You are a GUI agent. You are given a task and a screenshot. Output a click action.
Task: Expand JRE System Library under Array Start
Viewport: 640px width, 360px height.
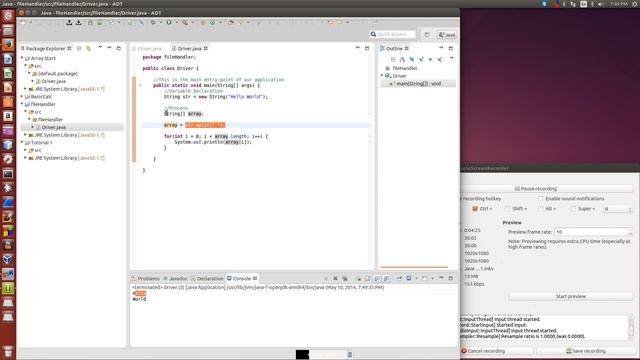click(x=26, y=89)
